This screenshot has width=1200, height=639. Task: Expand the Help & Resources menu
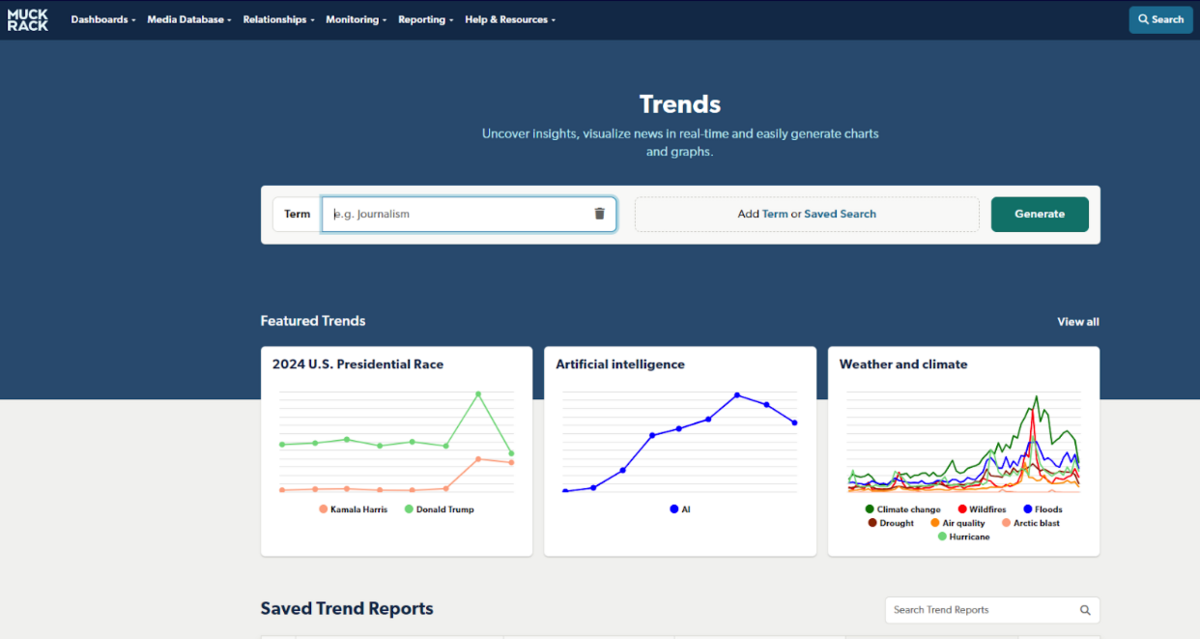510,20
